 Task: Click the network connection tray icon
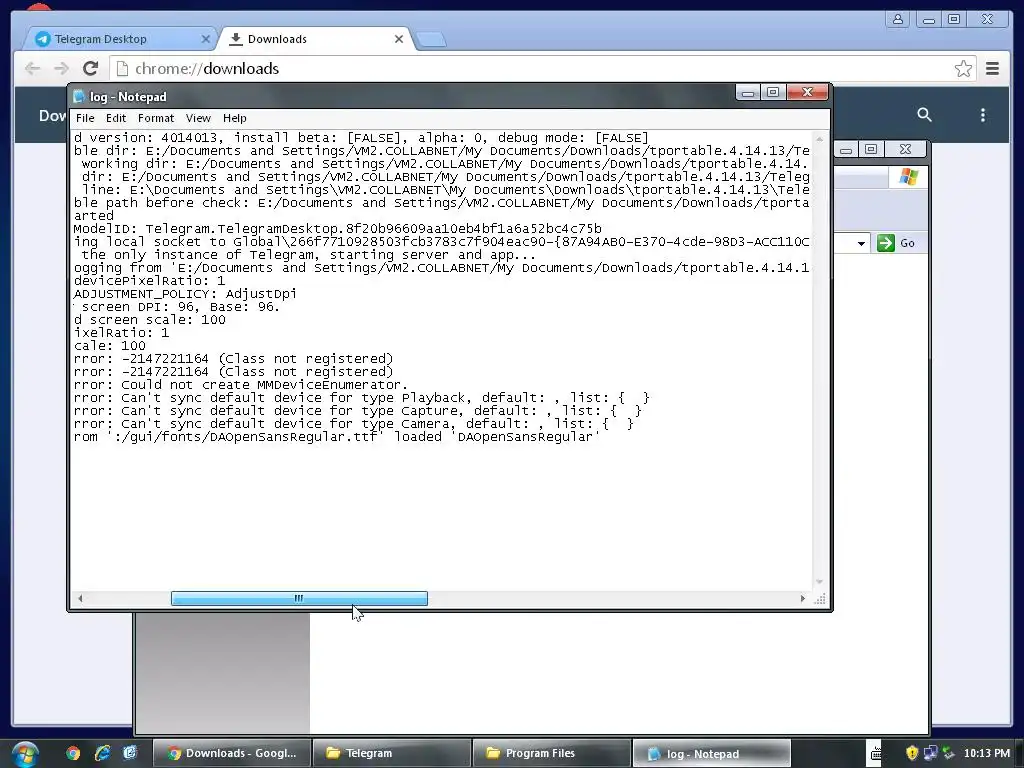931,754
